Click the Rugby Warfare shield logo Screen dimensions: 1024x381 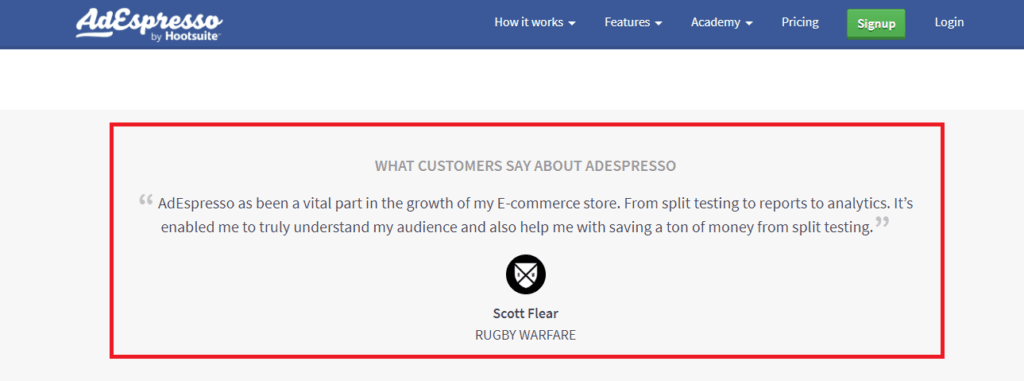pos(526,274)
